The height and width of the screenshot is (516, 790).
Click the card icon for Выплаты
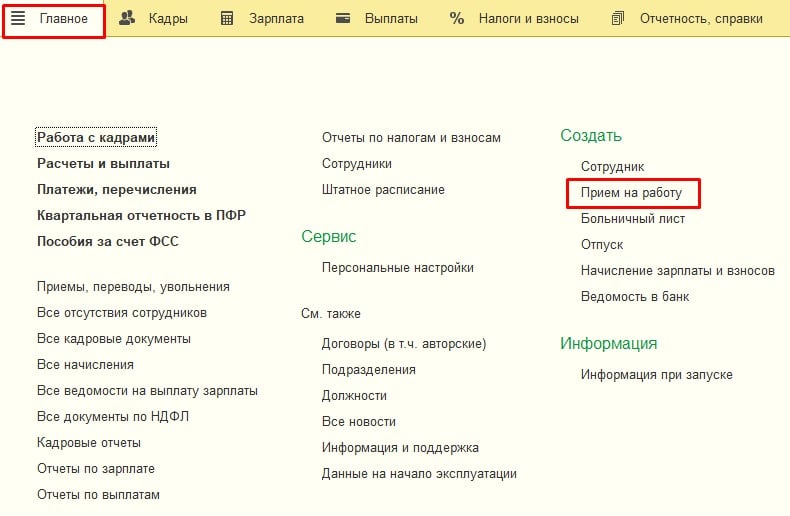(x=343, y=19)
